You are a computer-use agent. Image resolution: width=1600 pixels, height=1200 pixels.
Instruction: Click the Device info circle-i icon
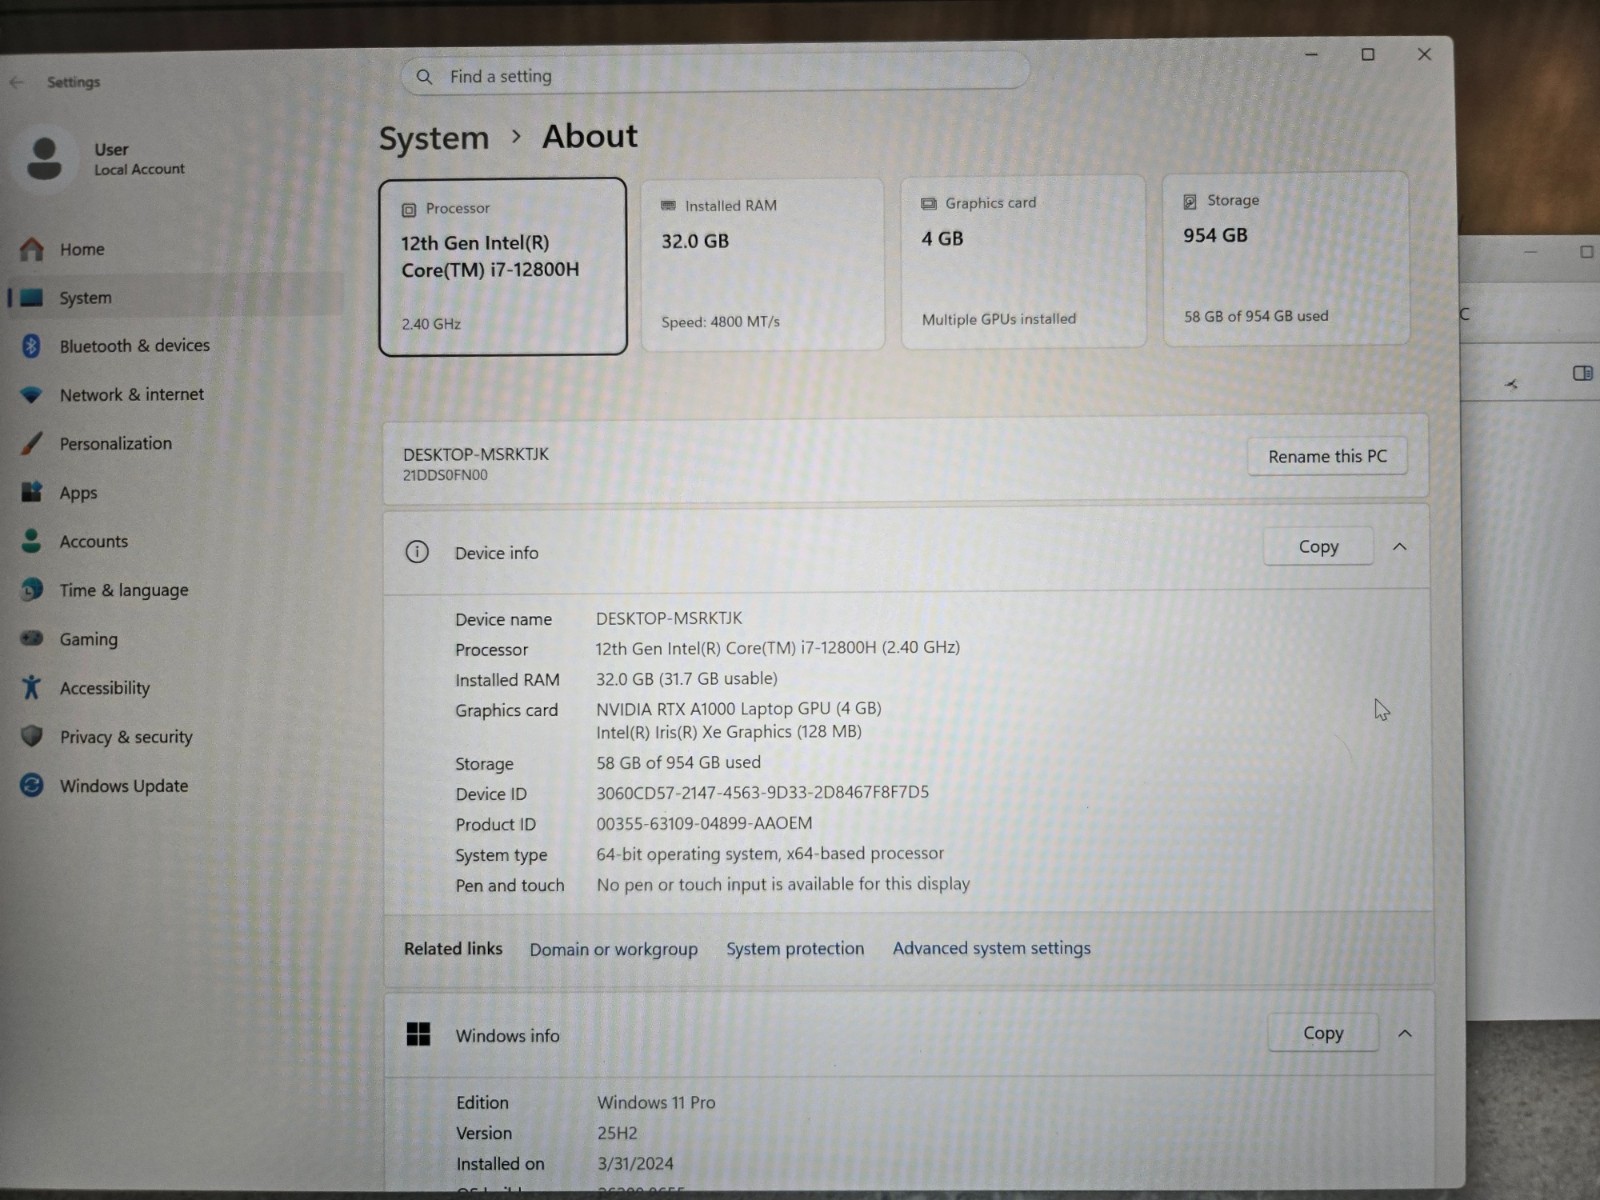point(417,552)
